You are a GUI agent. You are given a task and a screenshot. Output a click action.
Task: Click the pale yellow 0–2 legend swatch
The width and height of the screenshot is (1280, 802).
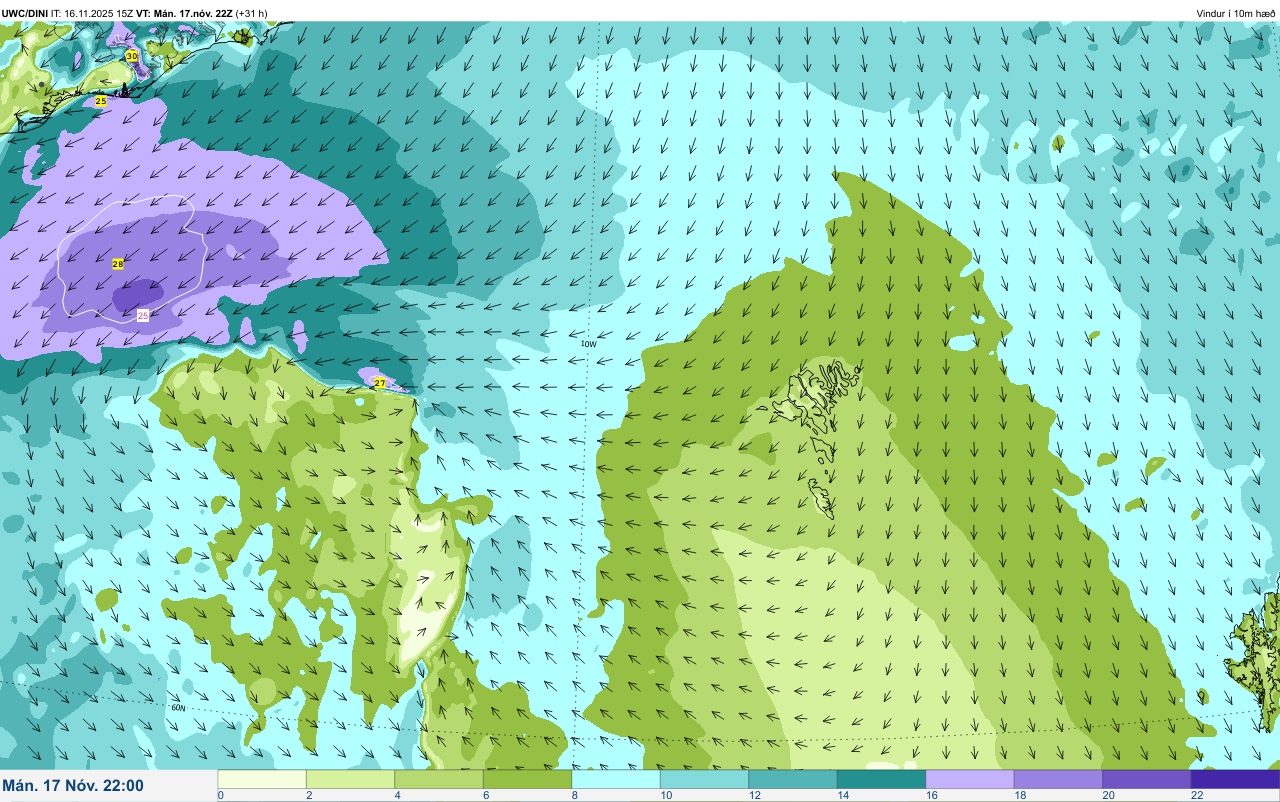(262, 779)
